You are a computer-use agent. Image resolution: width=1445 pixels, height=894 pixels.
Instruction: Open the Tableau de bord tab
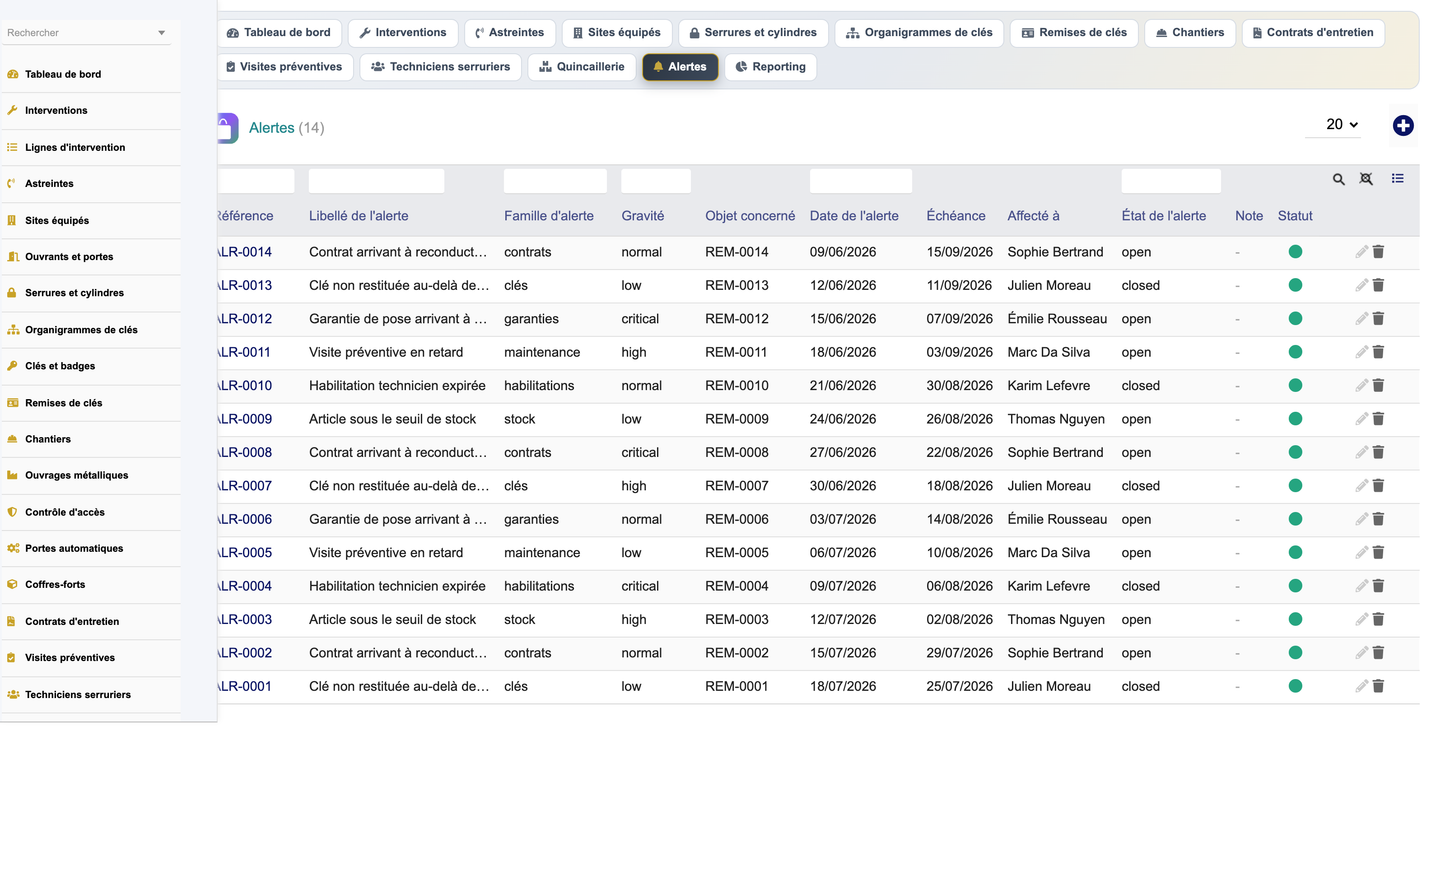(279, 33)
